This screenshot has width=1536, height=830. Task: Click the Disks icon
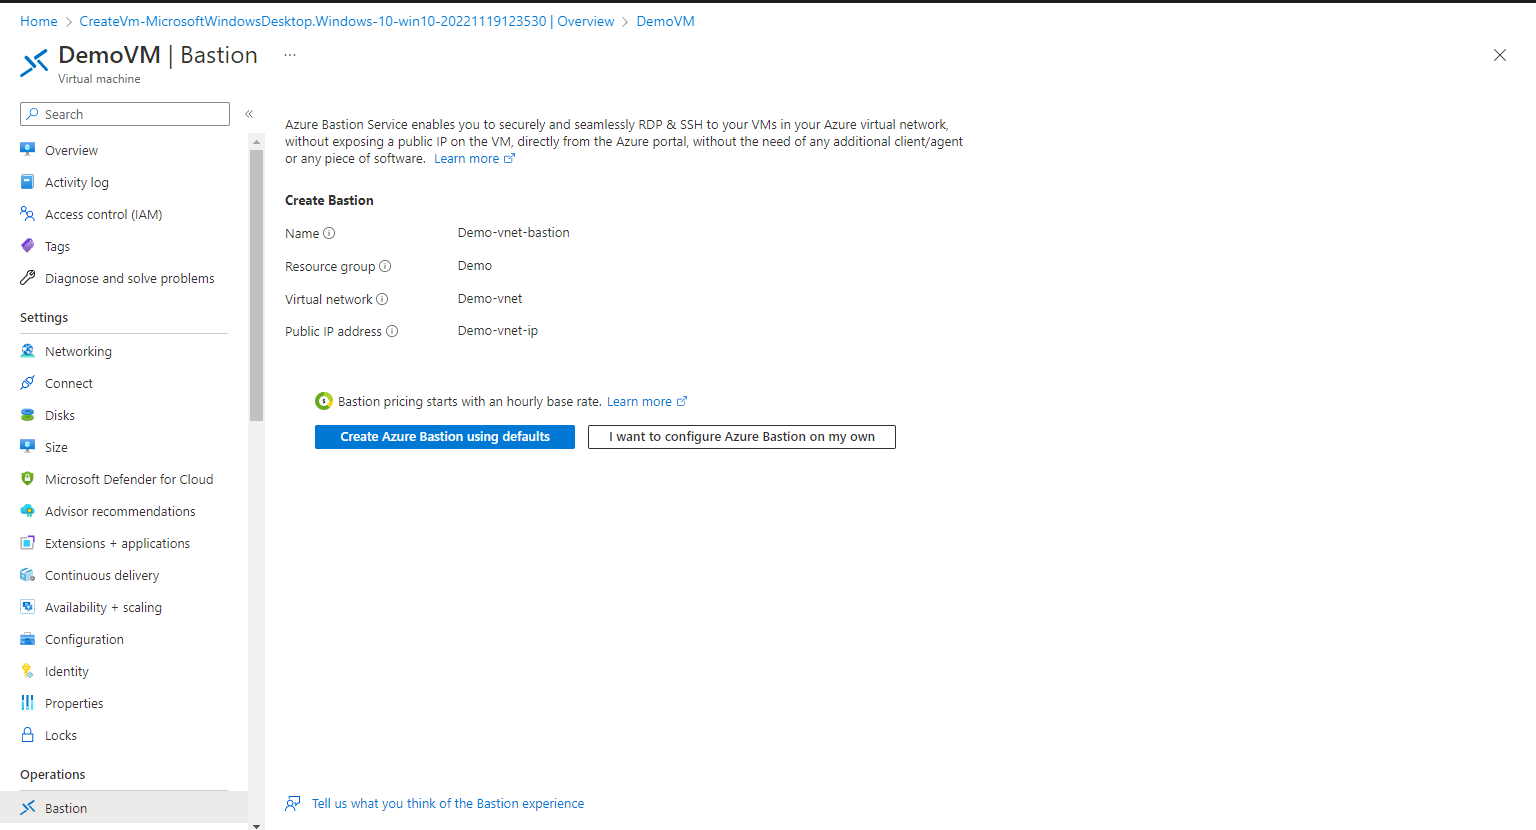point(28,415)
